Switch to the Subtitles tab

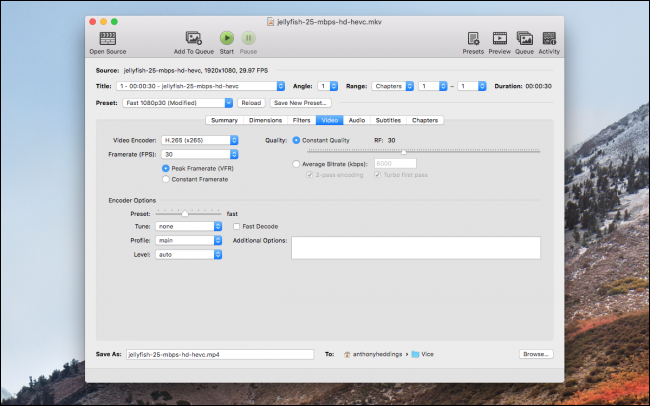coord(388,120)
